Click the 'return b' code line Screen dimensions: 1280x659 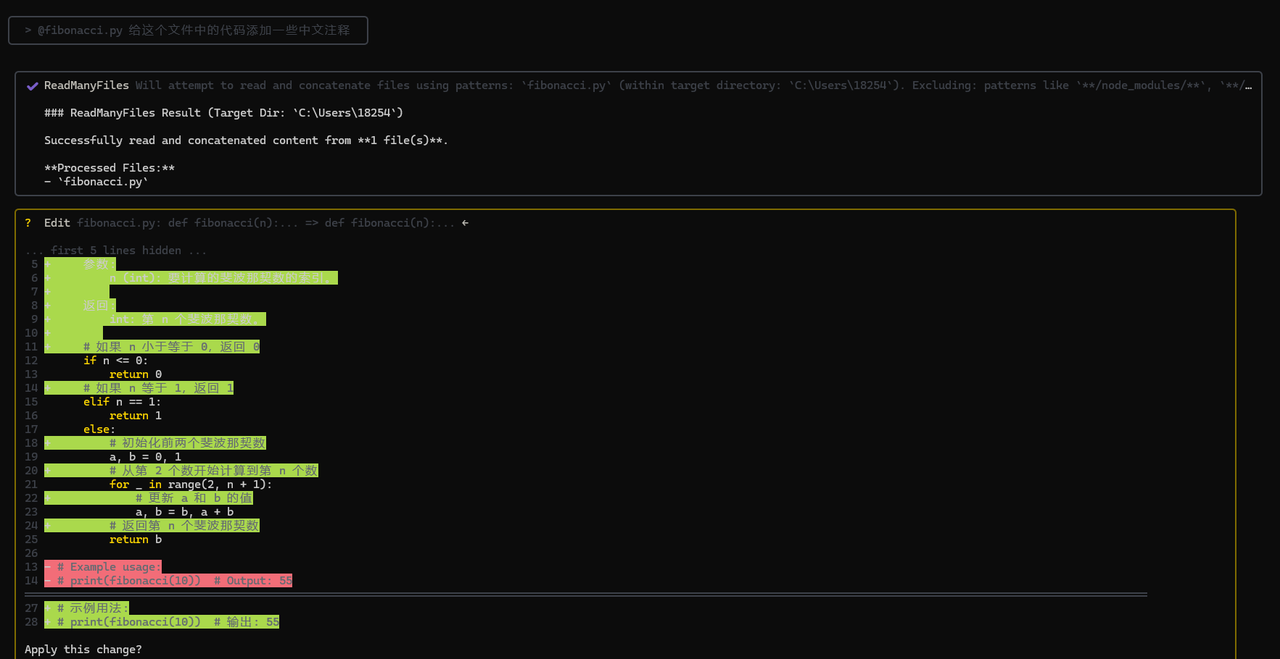click(x=136, y=540)
